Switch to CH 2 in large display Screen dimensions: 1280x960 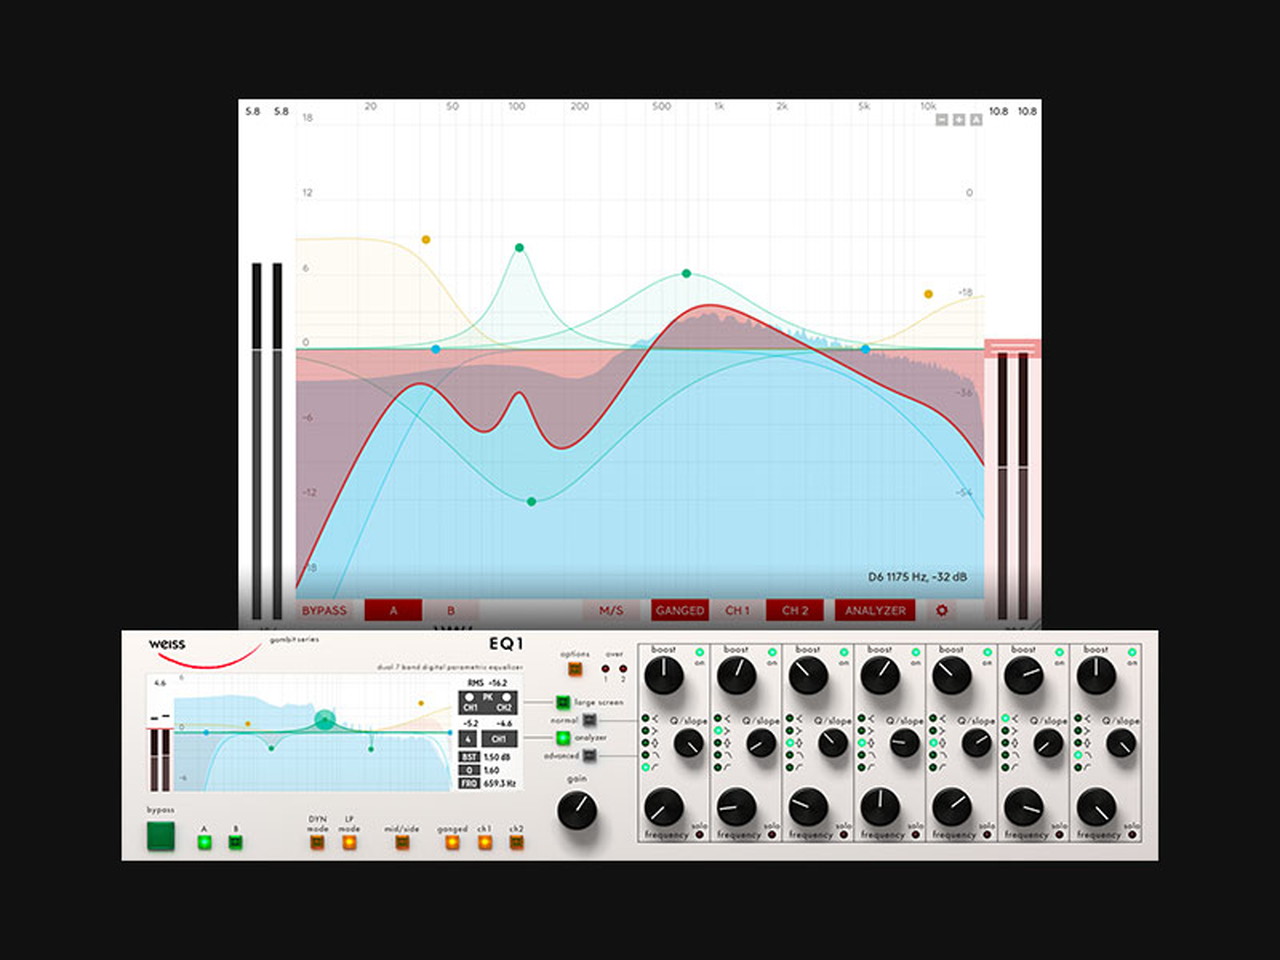point(795,610)
